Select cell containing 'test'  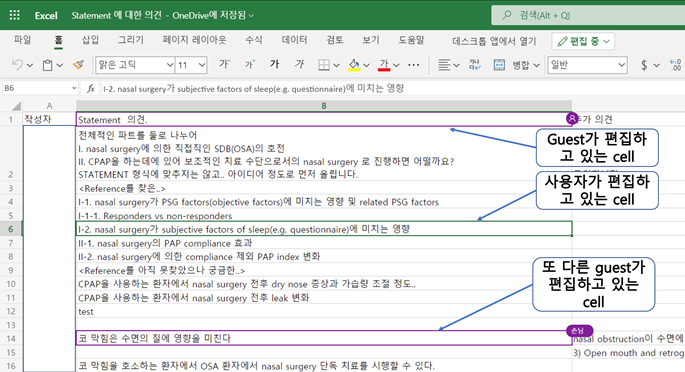pyautogui.click(x=324, y=311)
